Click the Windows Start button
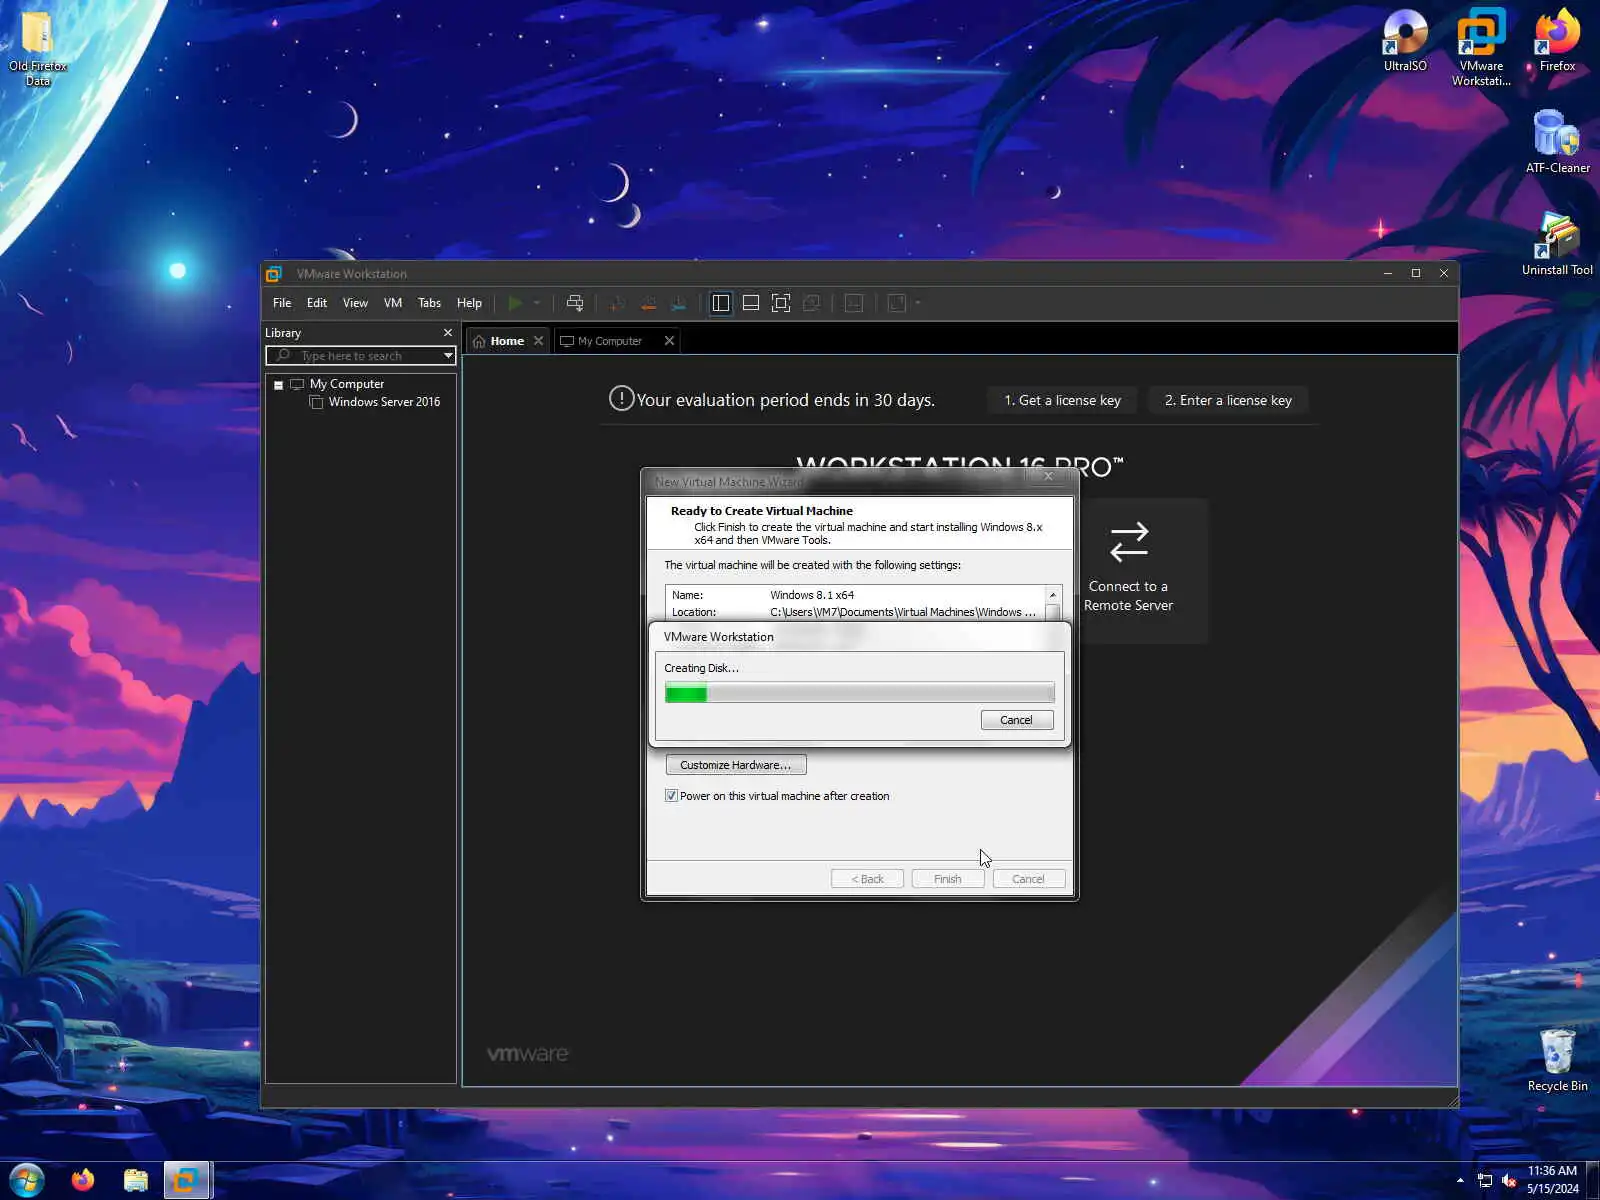Screen dimensions: 1600x1200 27,1180
